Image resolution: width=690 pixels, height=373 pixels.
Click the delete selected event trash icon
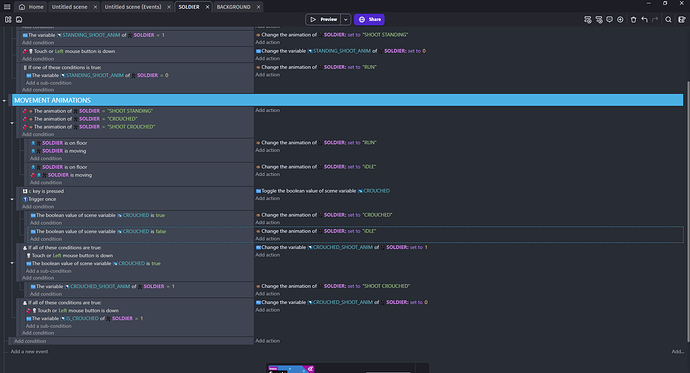[x=633, y=19]
